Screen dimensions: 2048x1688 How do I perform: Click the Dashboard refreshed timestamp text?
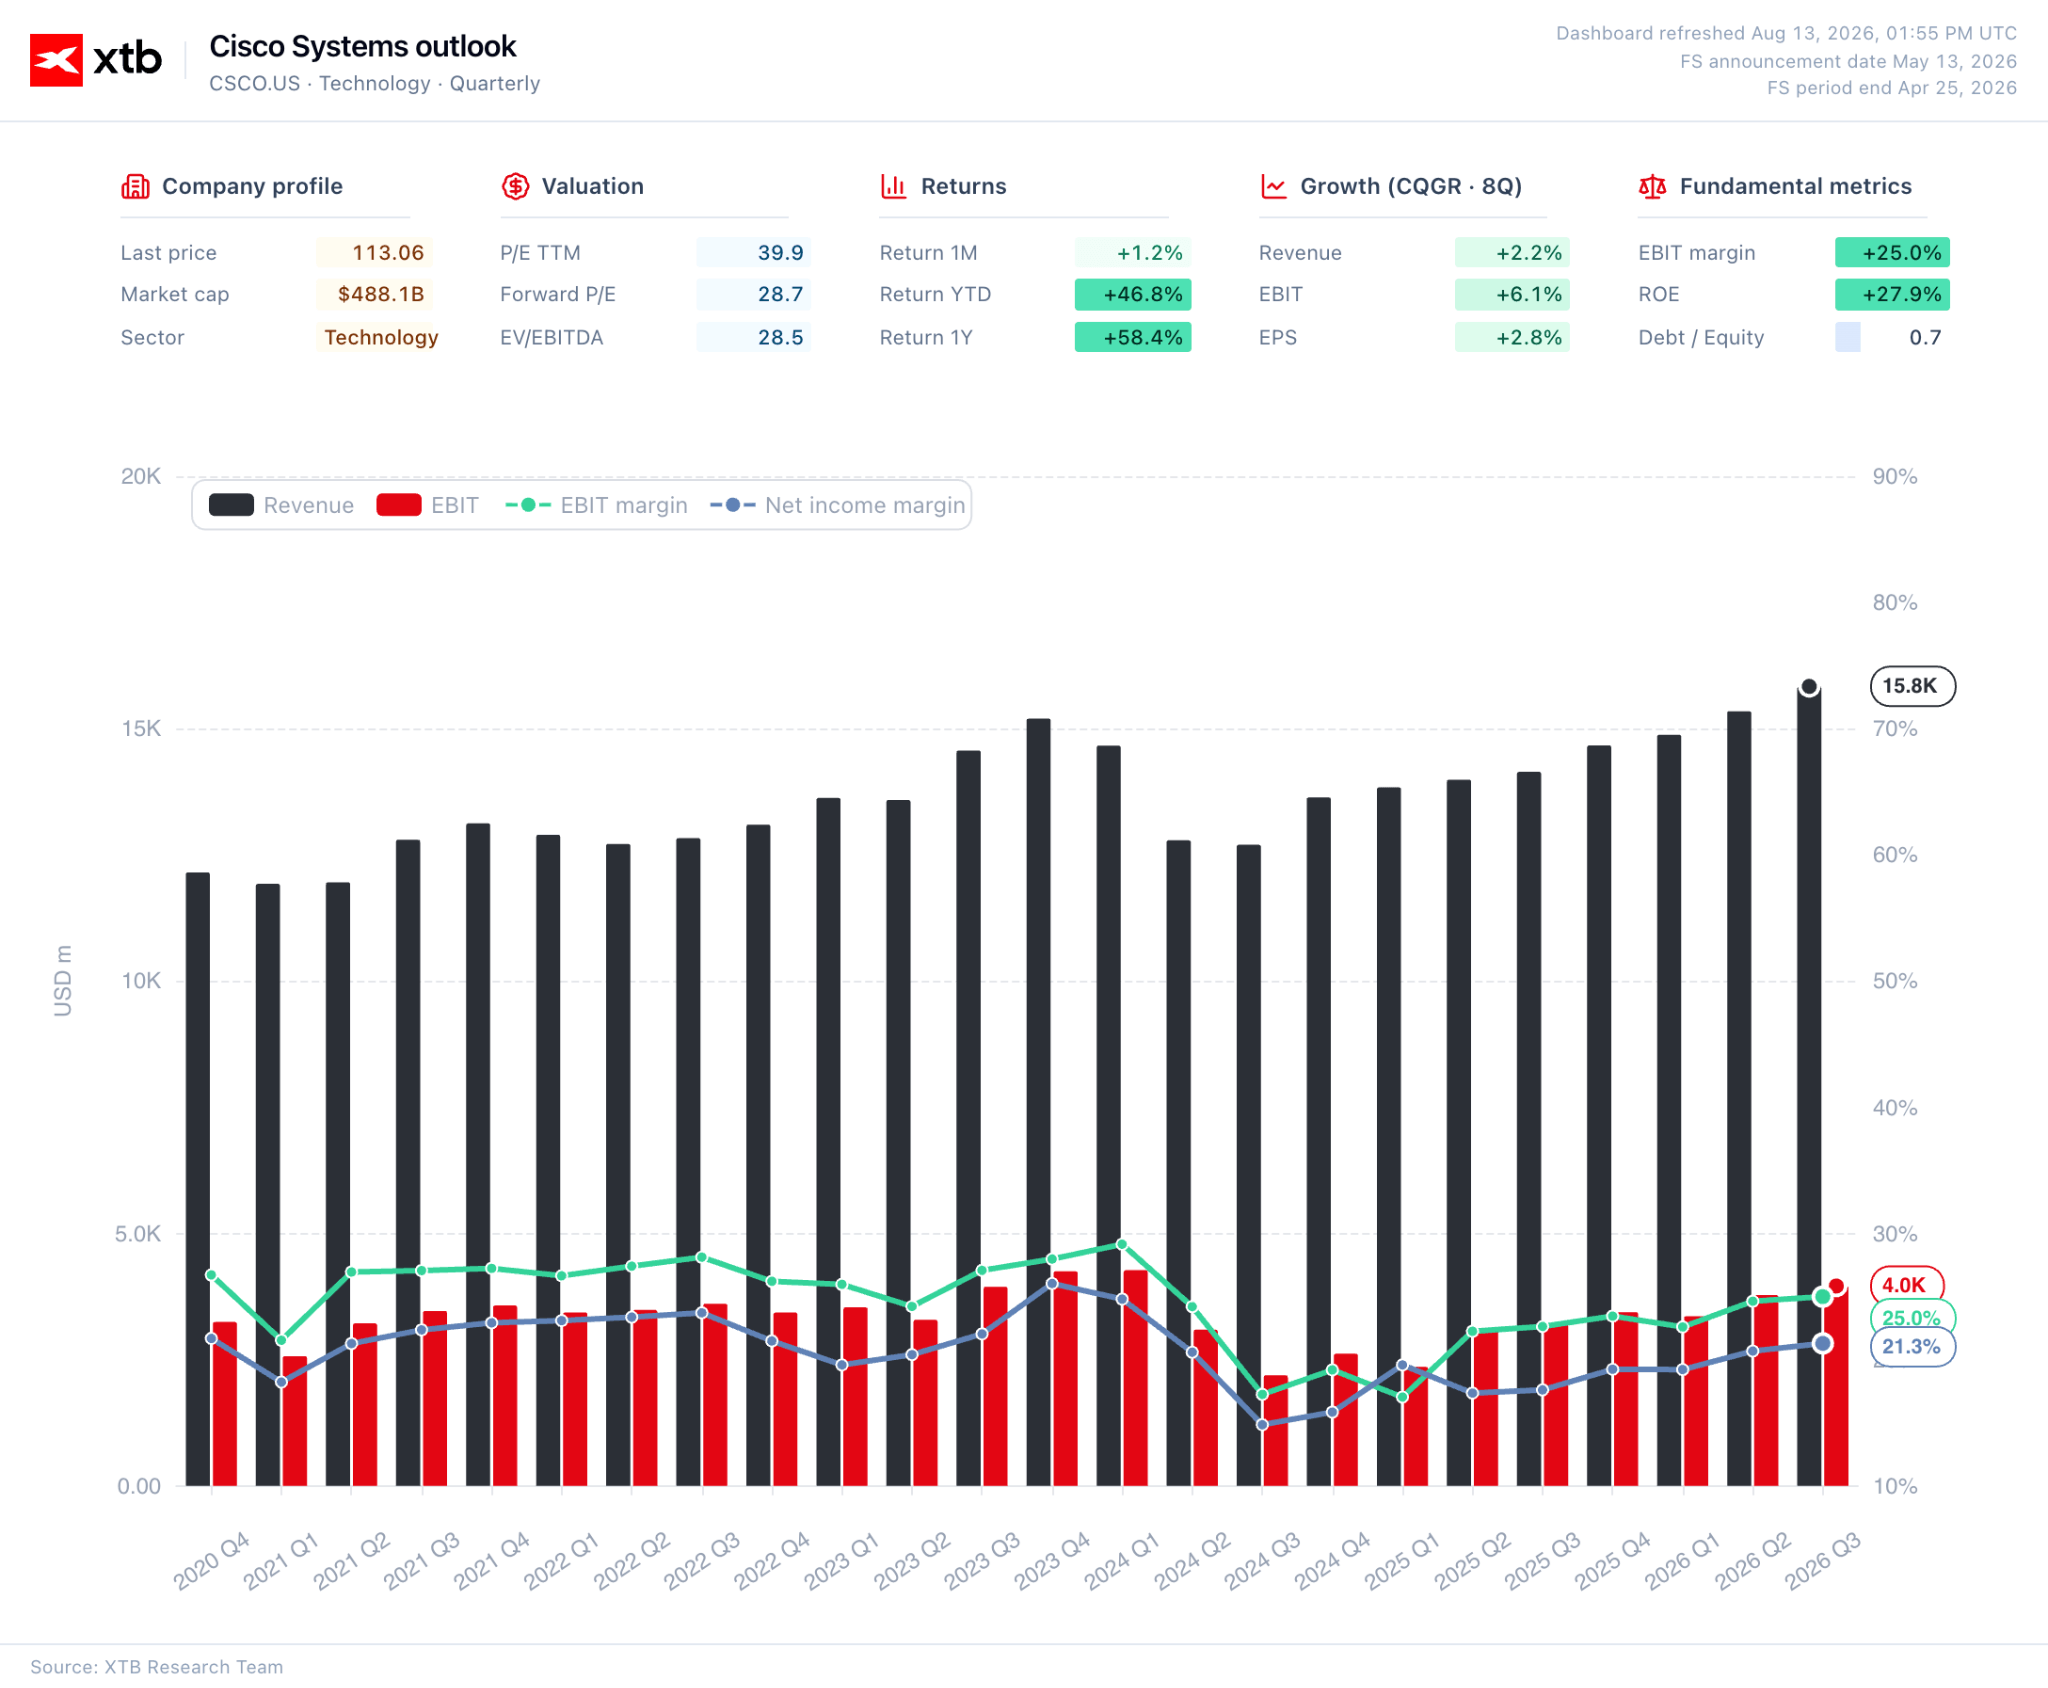(1786, 33)
